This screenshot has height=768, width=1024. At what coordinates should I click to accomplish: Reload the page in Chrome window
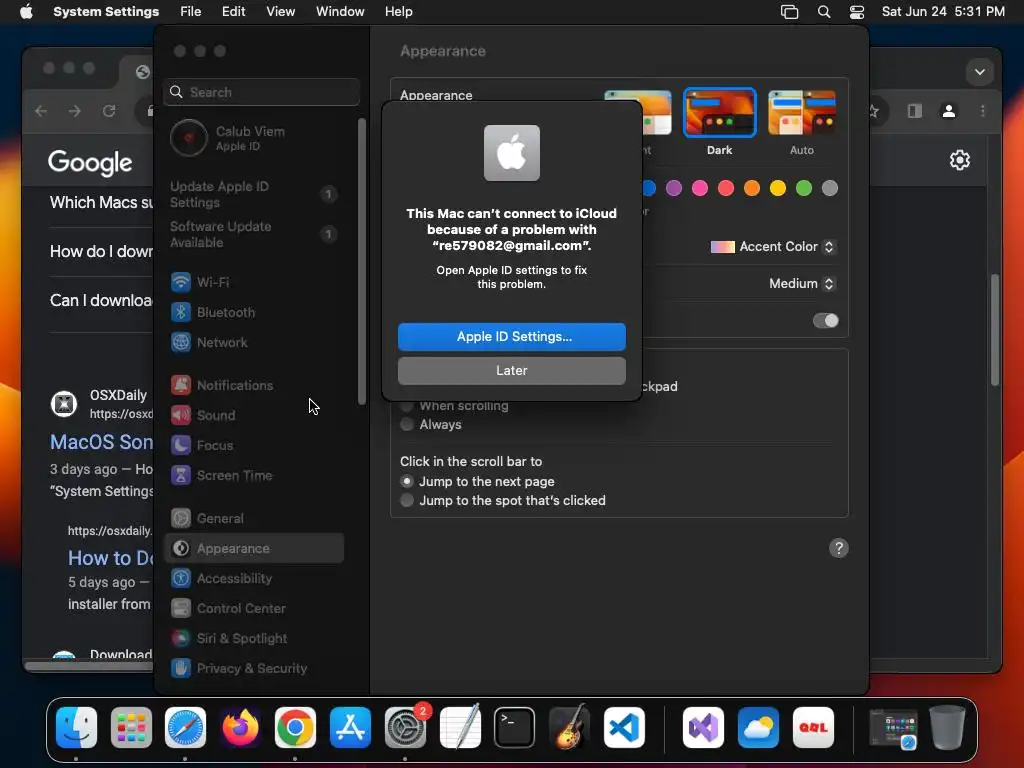[x=109, y=111]
